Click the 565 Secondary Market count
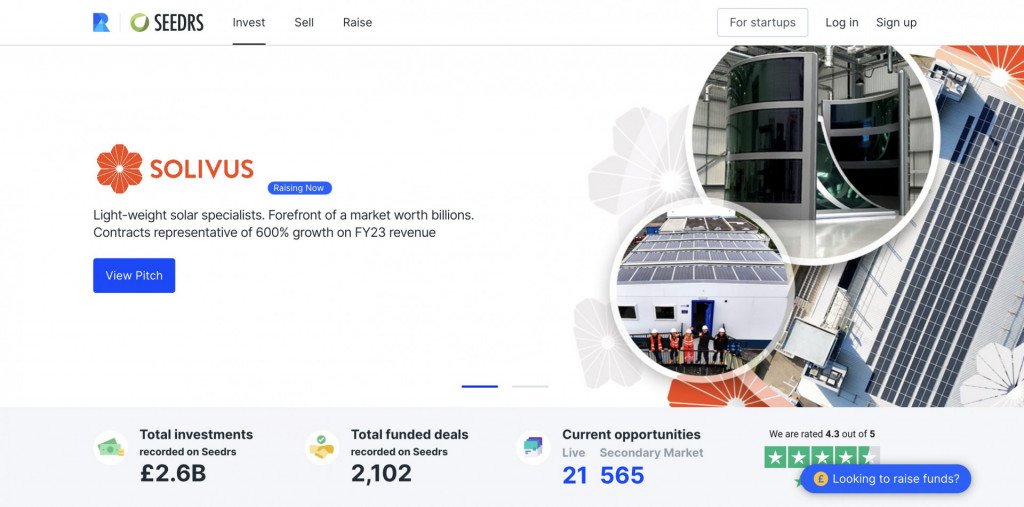The height and width of the screenshot is (507, 1024). [622, 475]
